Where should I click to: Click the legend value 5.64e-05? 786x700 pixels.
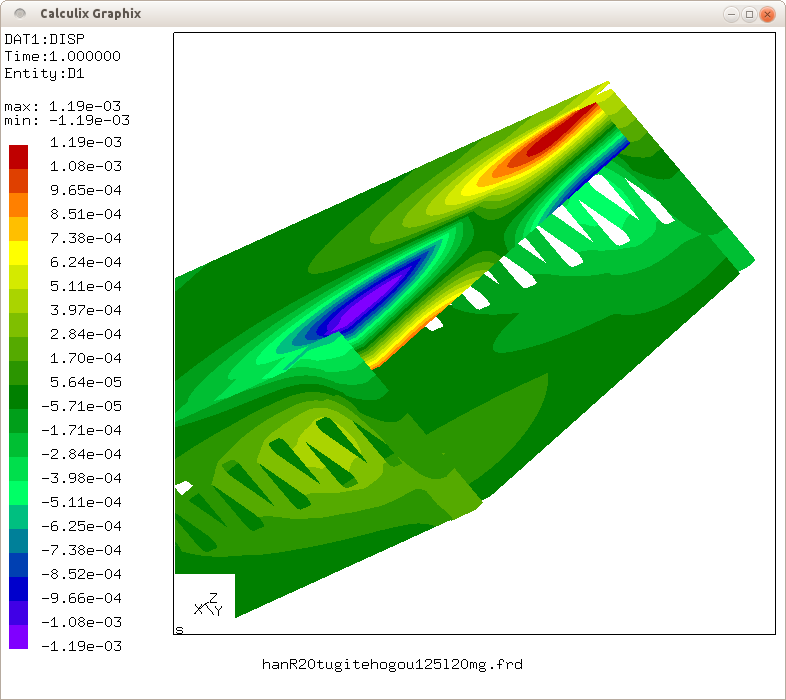pyautogui.click(x=86, y=383)
